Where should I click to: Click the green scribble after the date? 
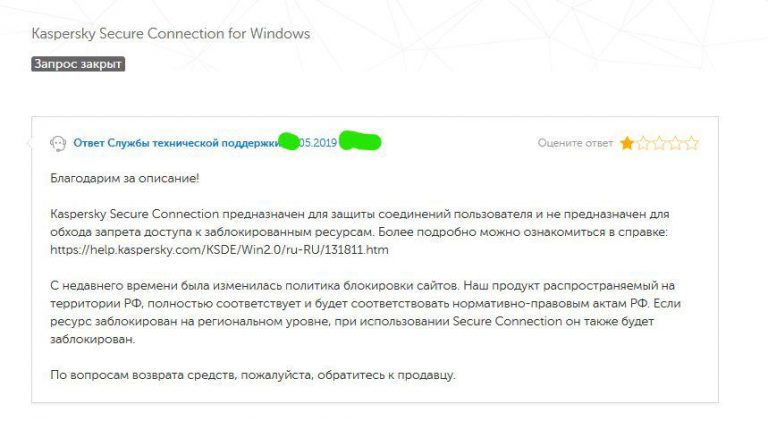[x=361, y=142]
